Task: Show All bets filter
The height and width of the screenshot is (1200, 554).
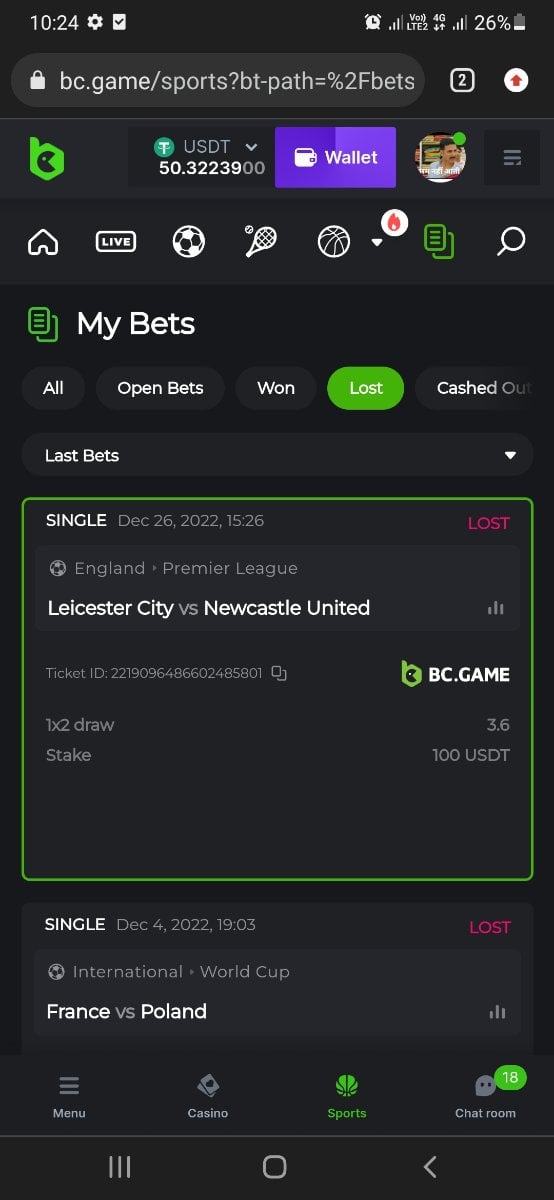Action: pos(54,388)
